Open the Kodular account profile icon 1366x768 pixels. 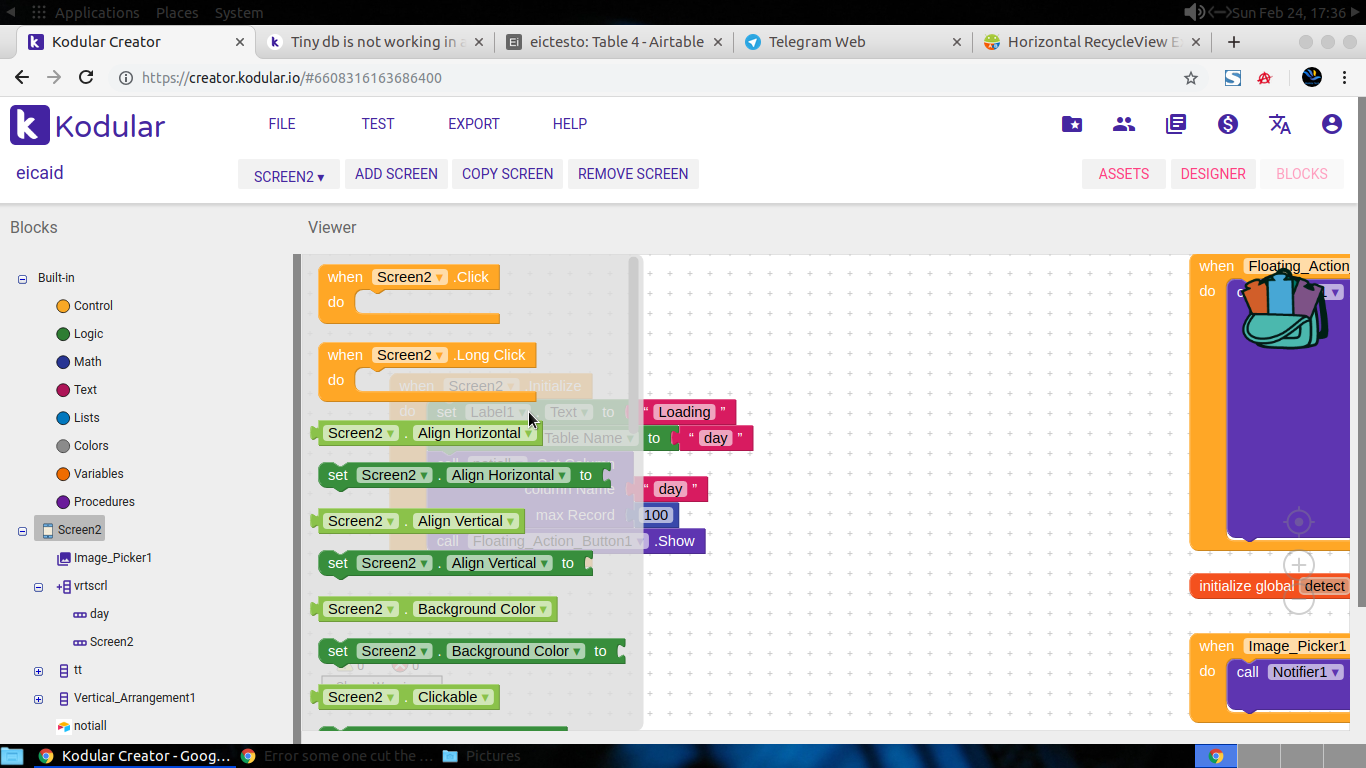point(1332,124)
